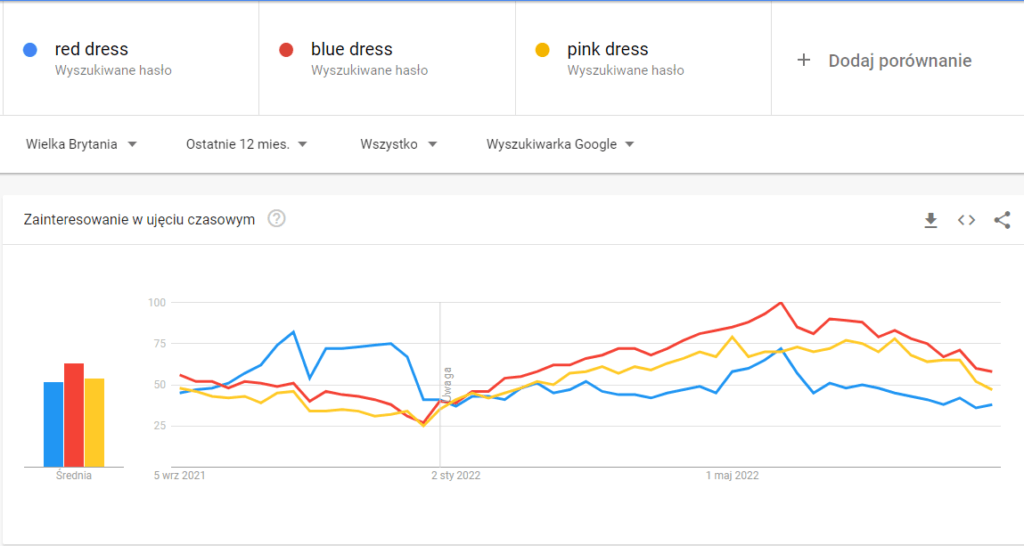Viewport: 1024px width, 546px height.
Task: Open the help question mark icon
Action: point(277,219)
